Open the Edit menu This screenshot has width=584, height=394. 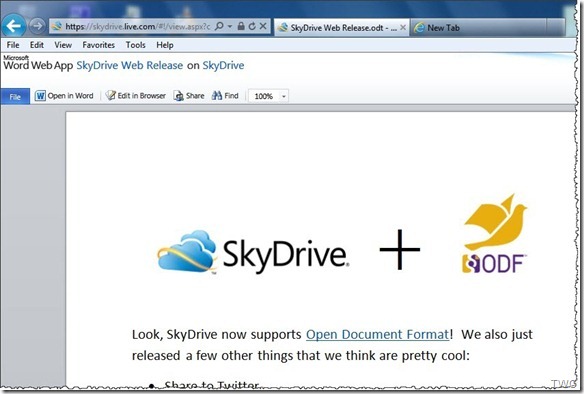click(x=36, y=45)
